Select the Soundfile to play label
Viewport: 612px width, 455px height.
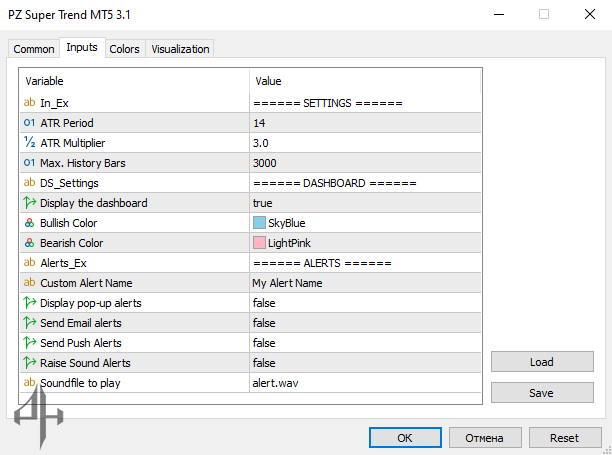coord(80,383)
